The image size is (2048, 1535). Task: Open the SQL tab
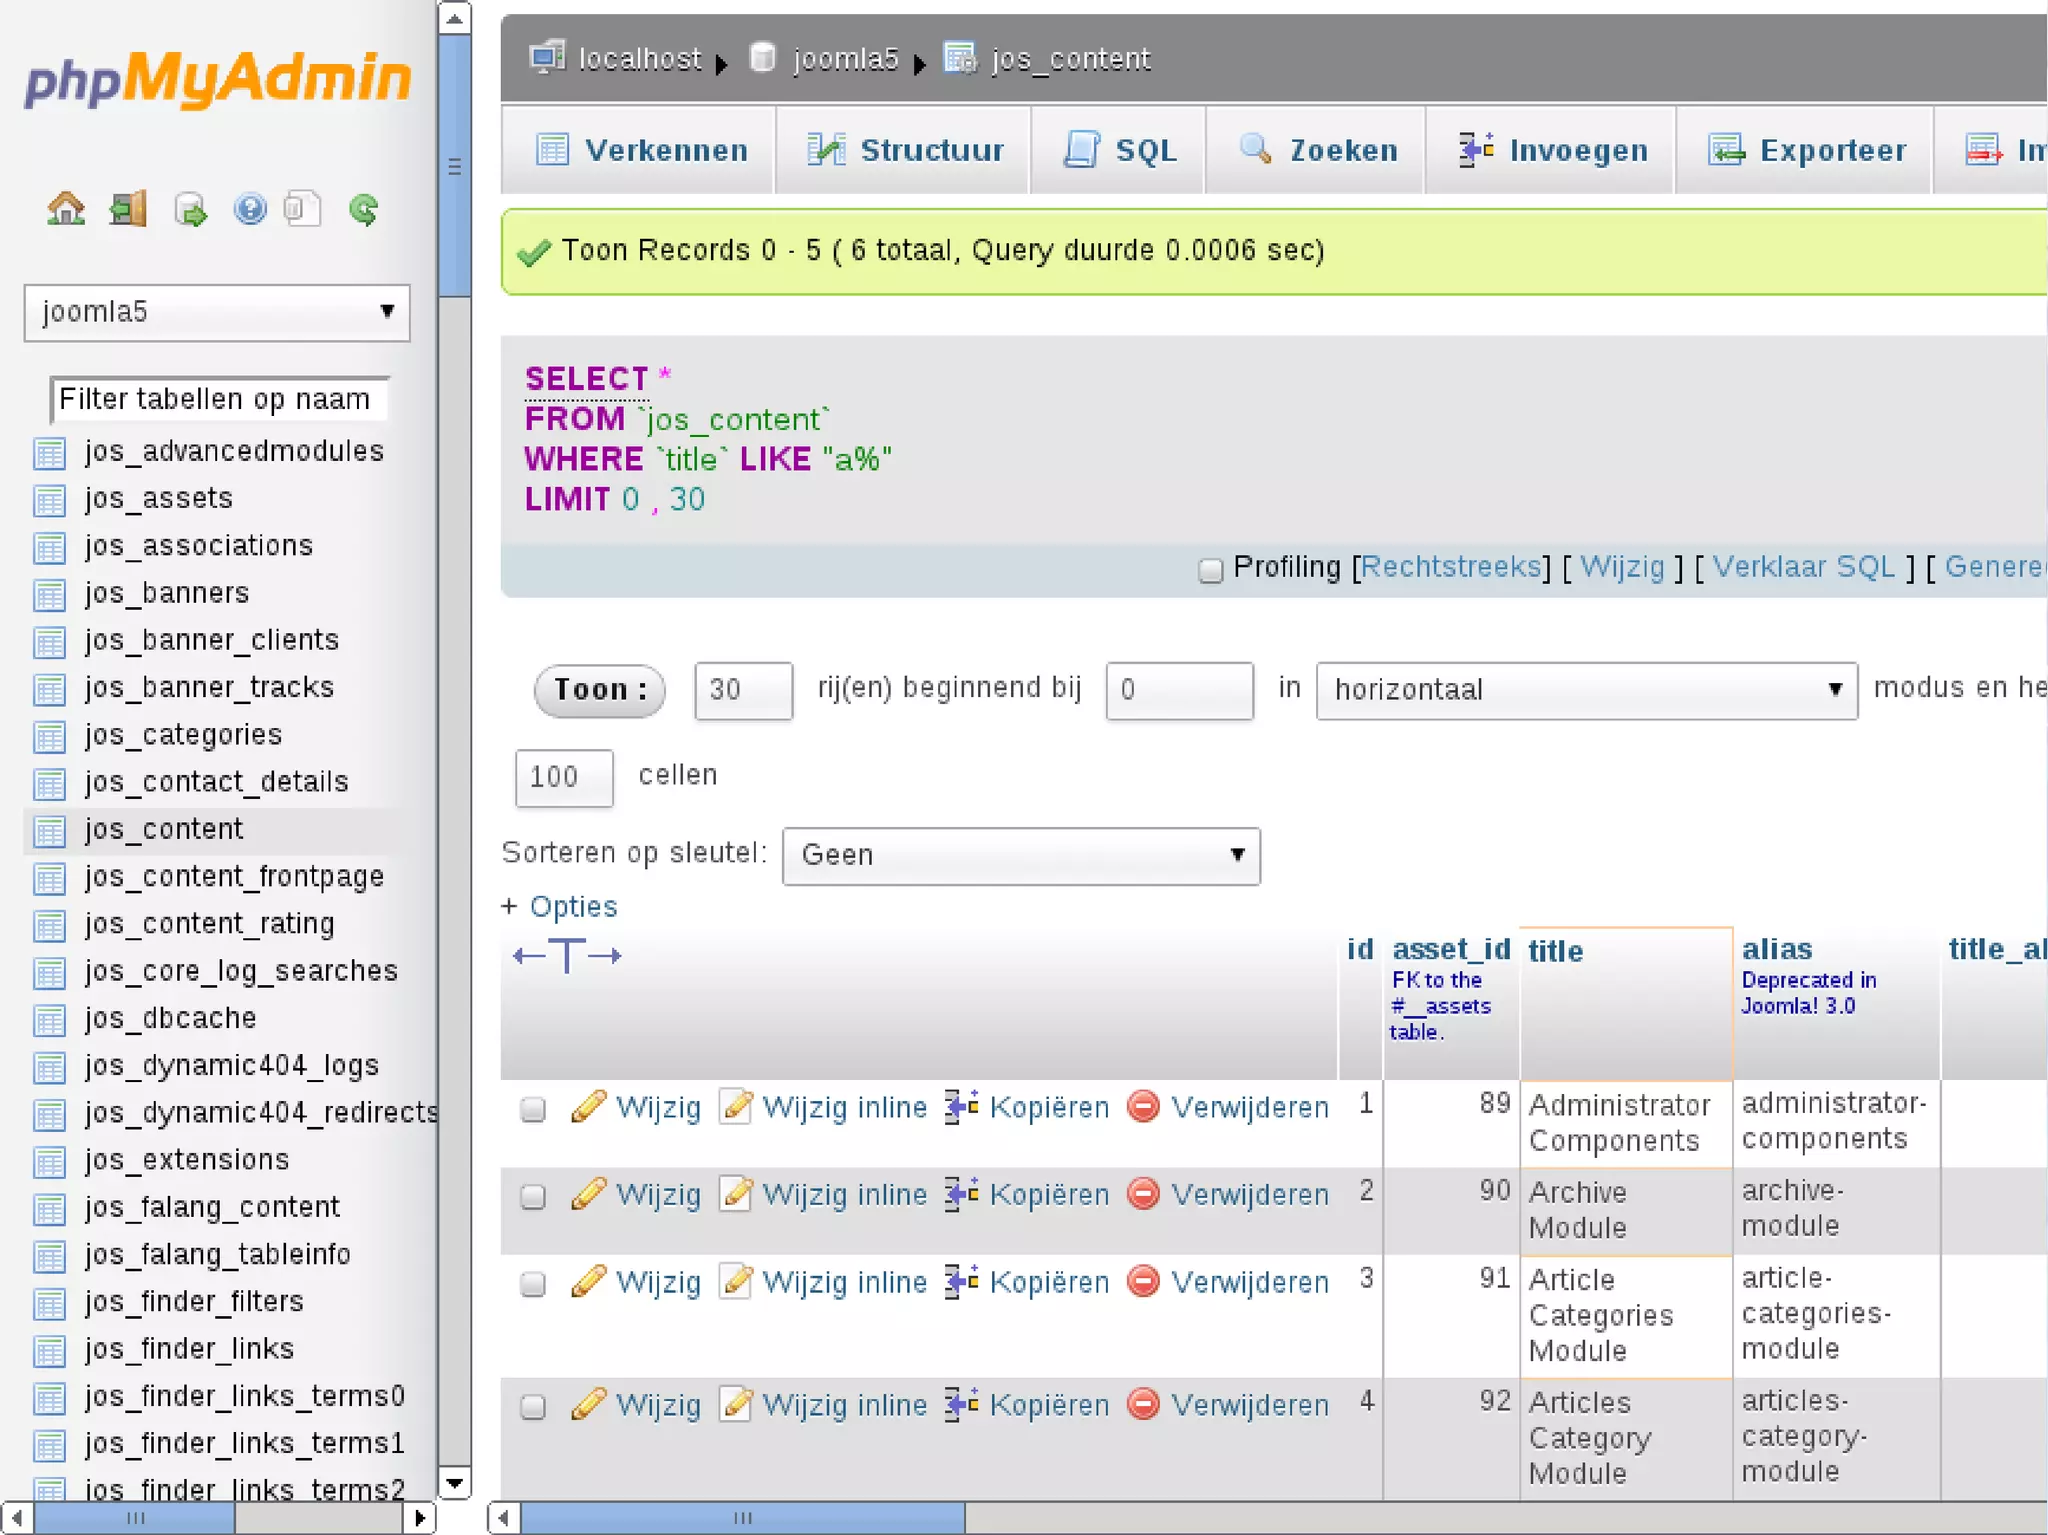coord(1118,150)
